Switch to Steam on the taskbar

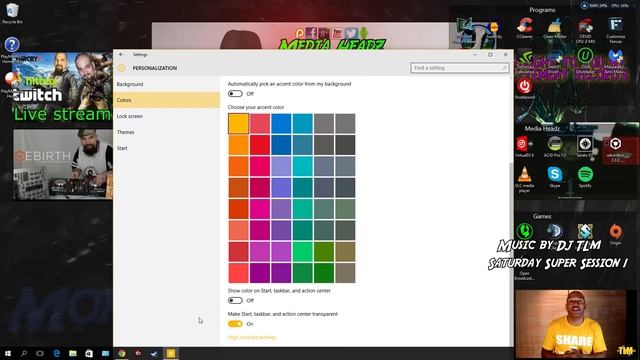[x=154, y=353]
